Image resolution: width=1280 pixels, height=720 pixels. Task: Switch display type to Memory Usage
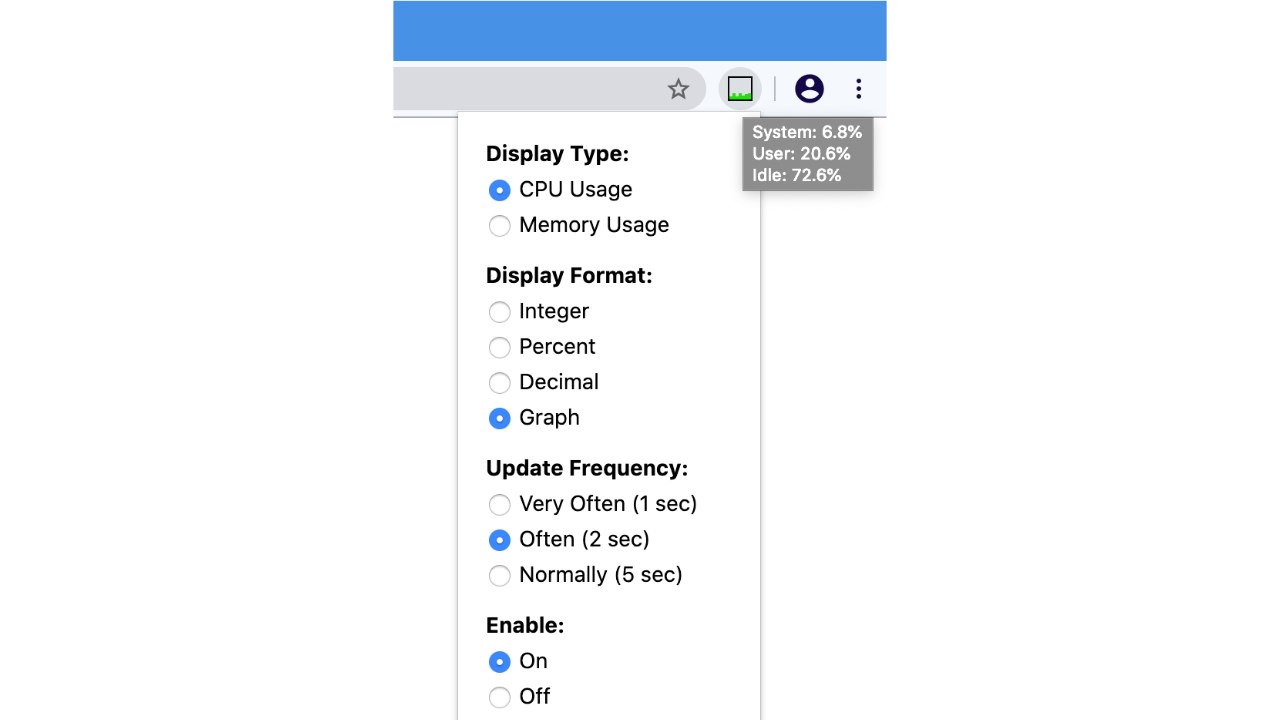click(x=499, y=226)
